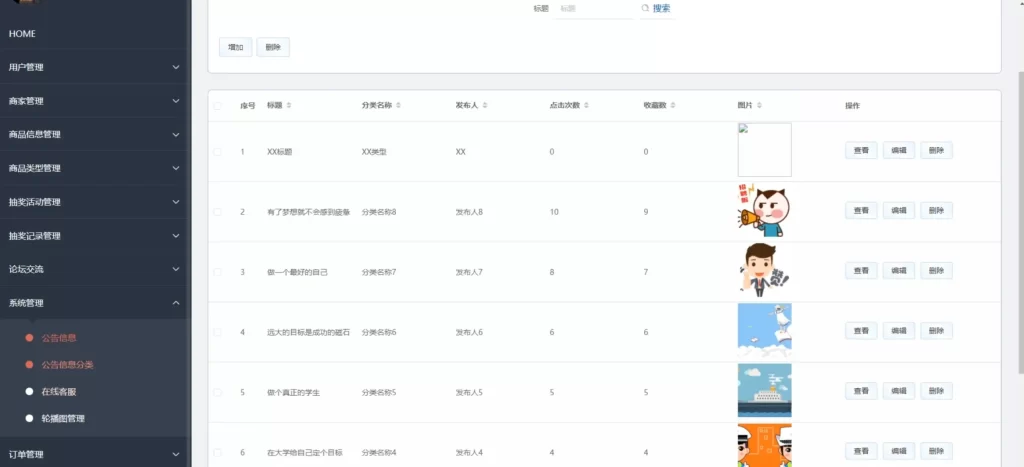Click the white bullet icon beside 在线客服
The width and height of the screenshot is (1024, 467).
(29, 391)
